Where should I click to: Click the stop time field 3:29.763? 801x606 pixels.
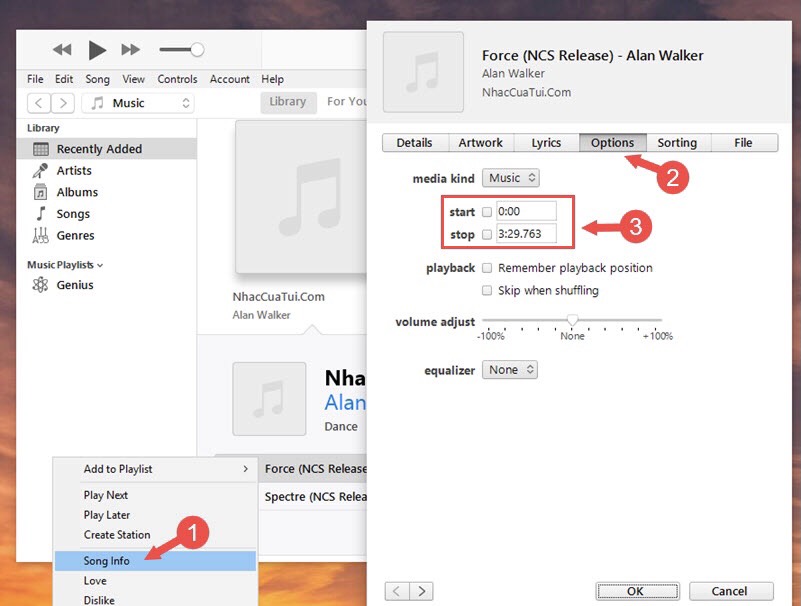tap(526, 234)
